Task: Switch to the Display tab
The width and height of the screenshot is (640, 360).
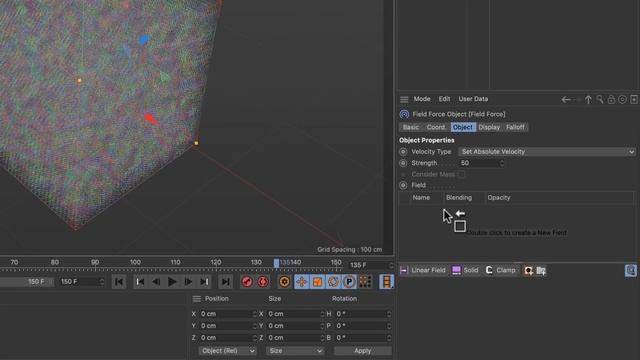Action: click(x=489, y=127)
